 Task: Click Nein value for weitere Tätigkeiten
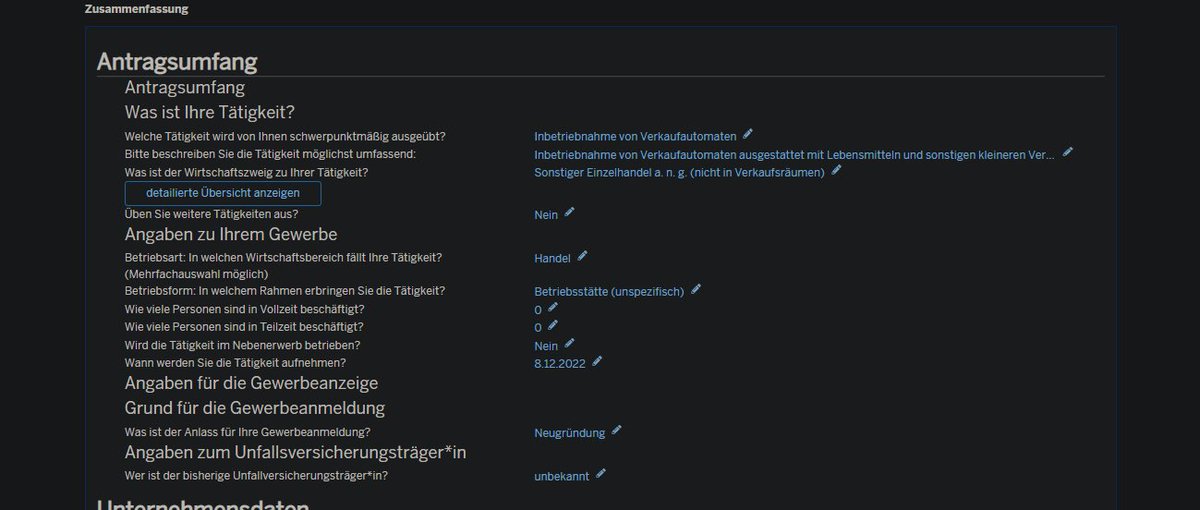546,214
